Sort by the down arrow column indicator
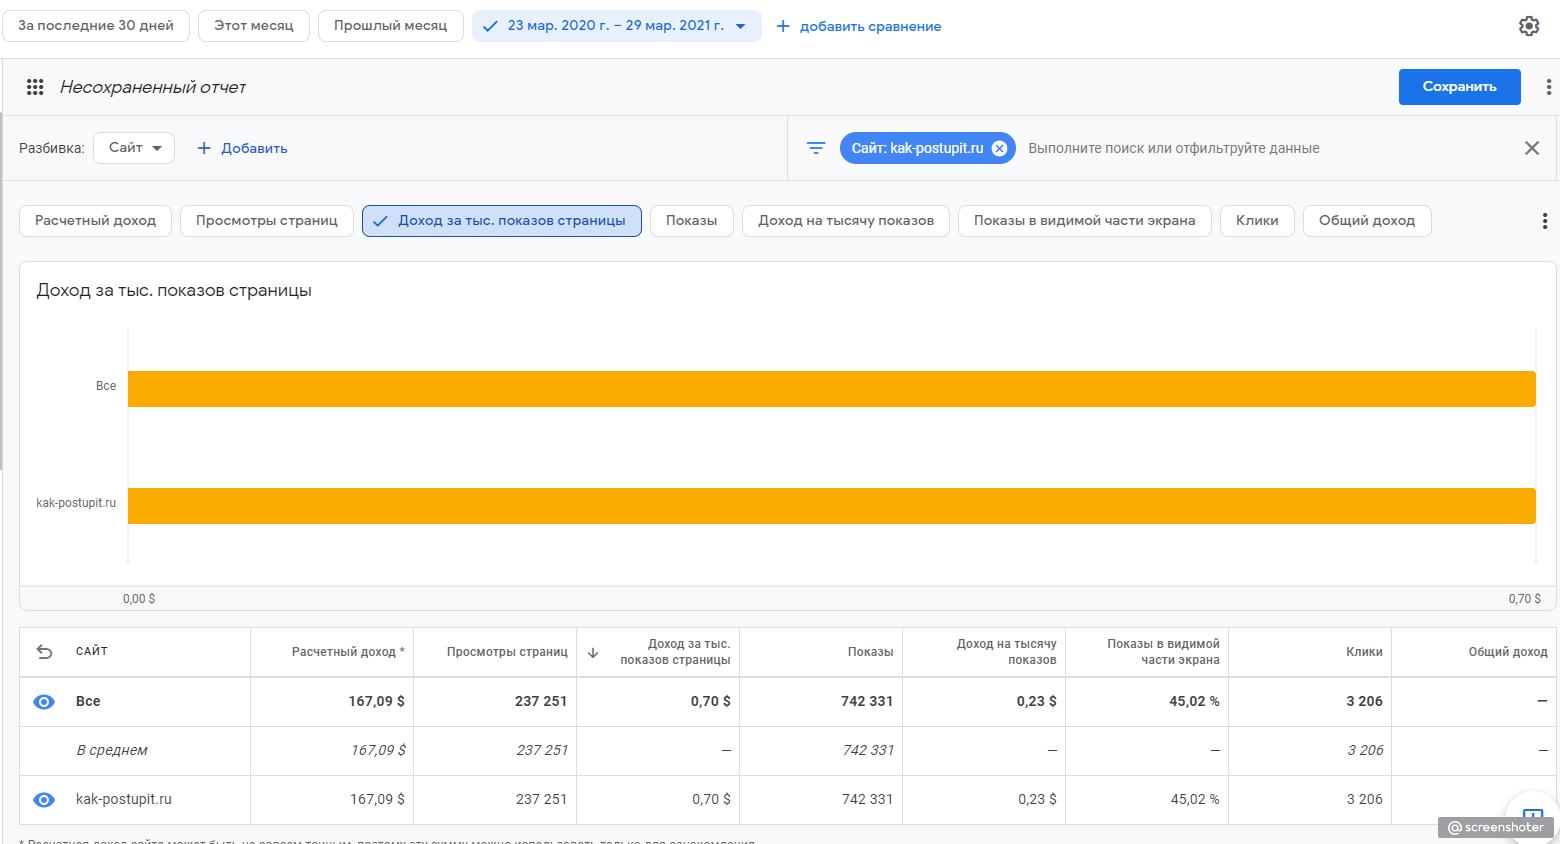The height and width of the screenshot is (844, 1560). point(593,653)
